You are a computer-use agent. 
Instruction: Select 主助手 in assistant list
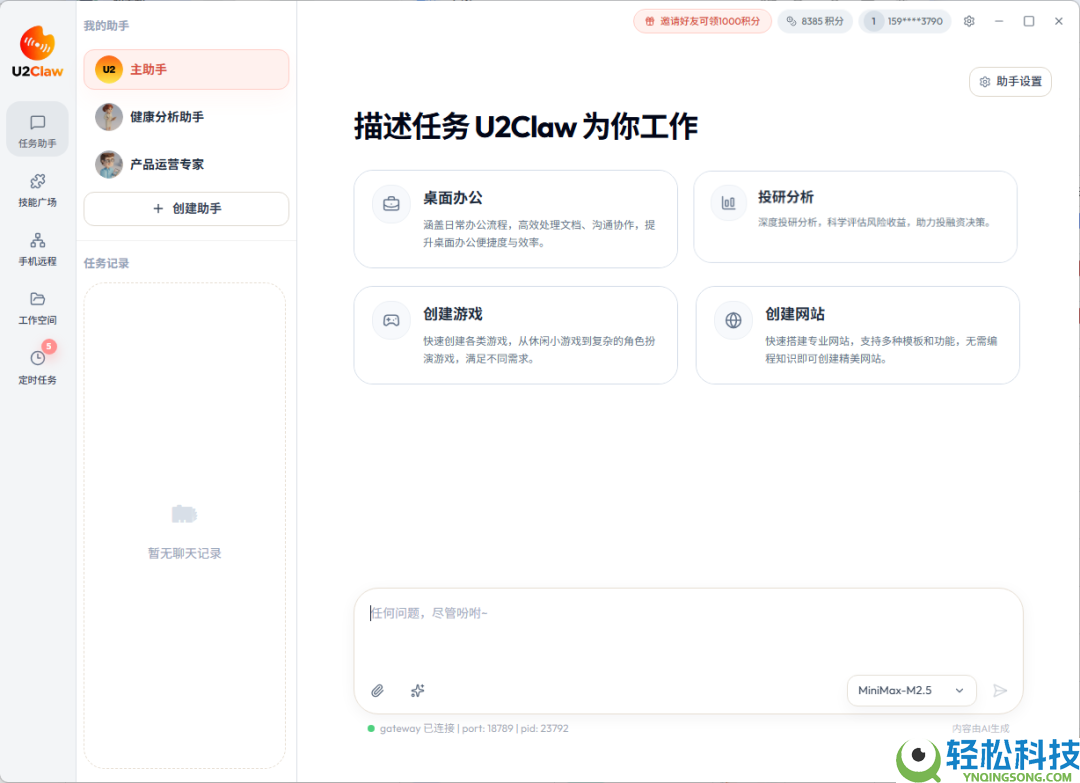coord(186,70)
